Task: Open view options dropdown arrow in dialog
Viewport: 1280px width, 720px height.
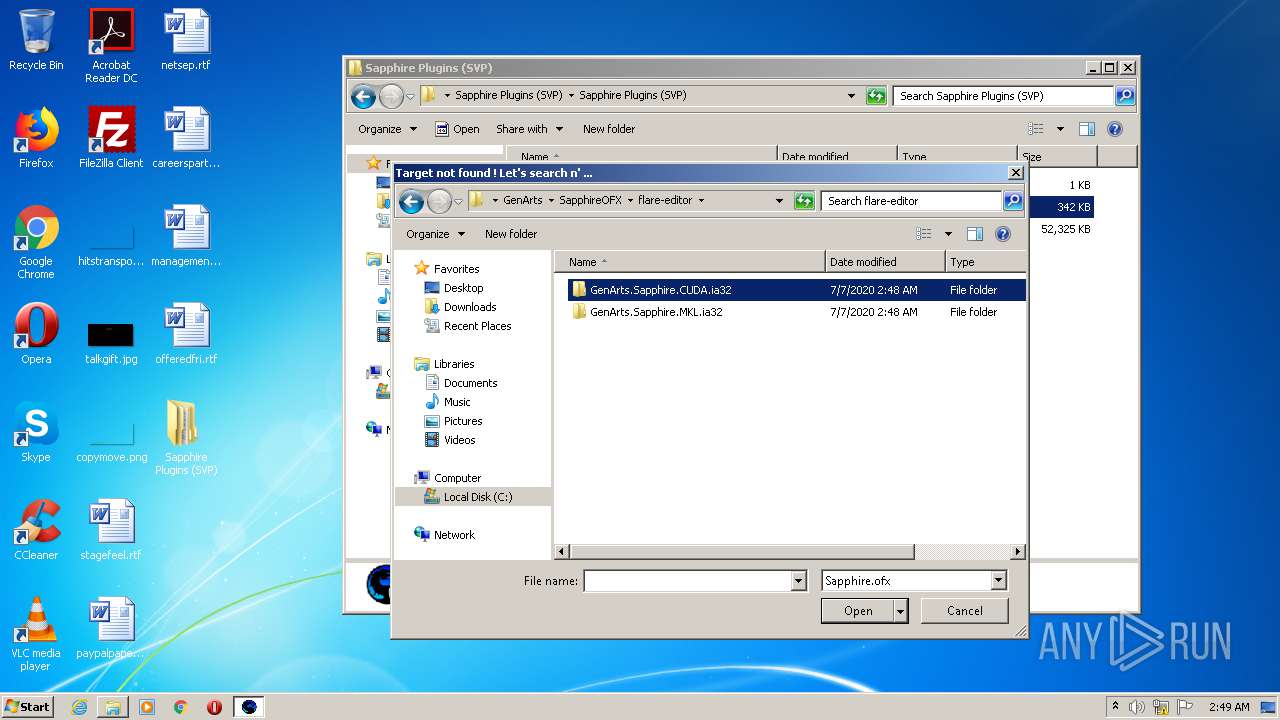Action: (948, 234)
